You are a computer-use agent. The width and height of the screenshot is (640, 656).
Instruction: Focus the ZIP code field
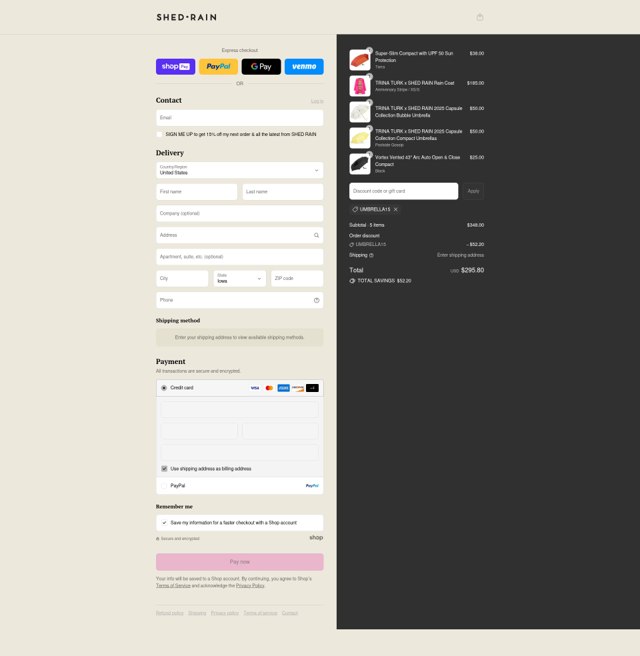tap(297, 279)
